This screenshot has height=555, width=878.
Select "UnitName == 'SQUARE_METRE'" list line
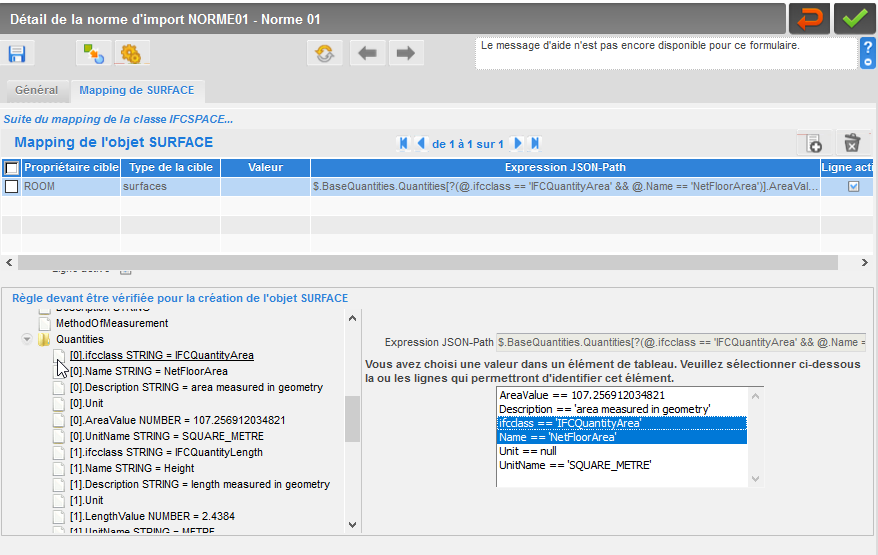coord(622,465)
